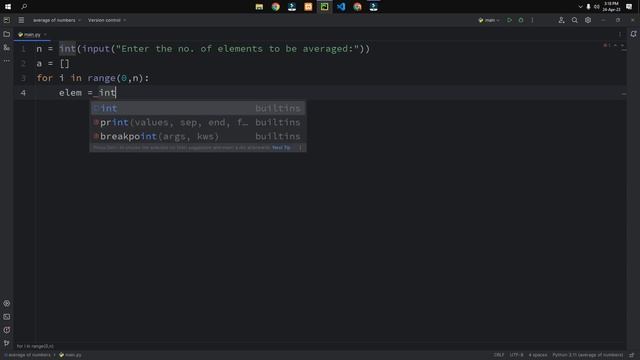Viewport: 640px width, 360px height.
Task: Open the Git/Version Control tool window icon
Action: click(7, 343)
